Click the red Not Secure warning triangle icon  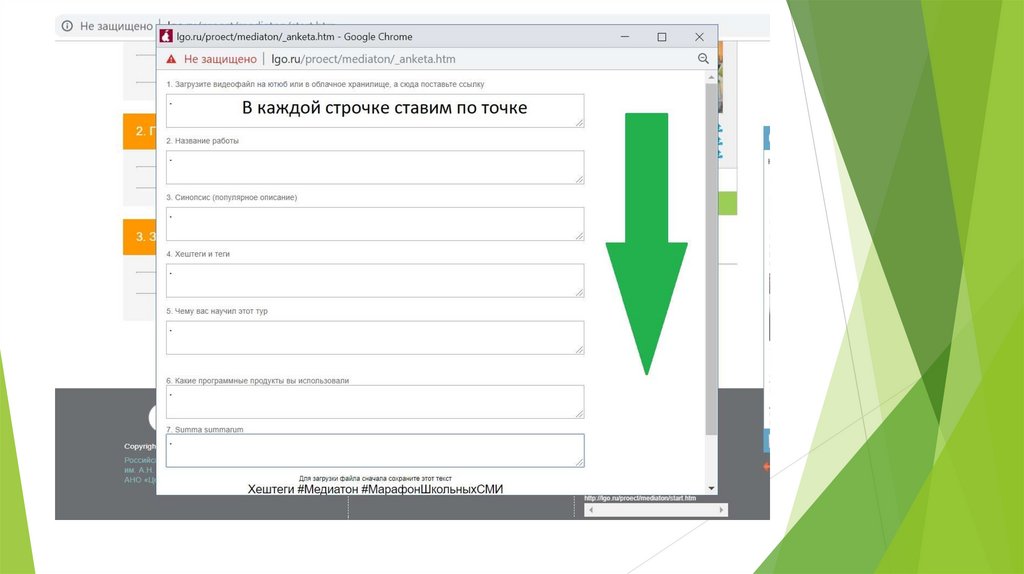[171, 59]
